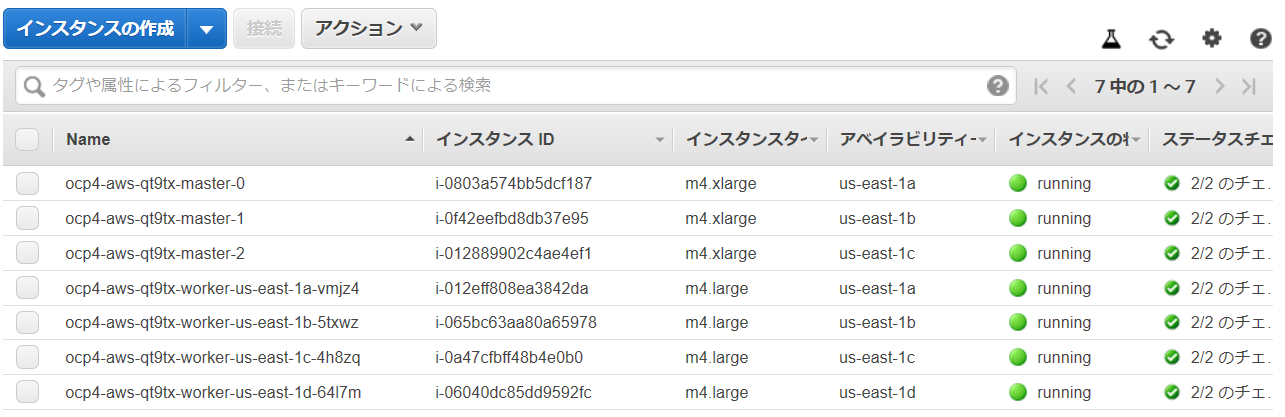Click m4.xlarge type in master-0 row
The image size is (1285, 417).
[721, 183]
